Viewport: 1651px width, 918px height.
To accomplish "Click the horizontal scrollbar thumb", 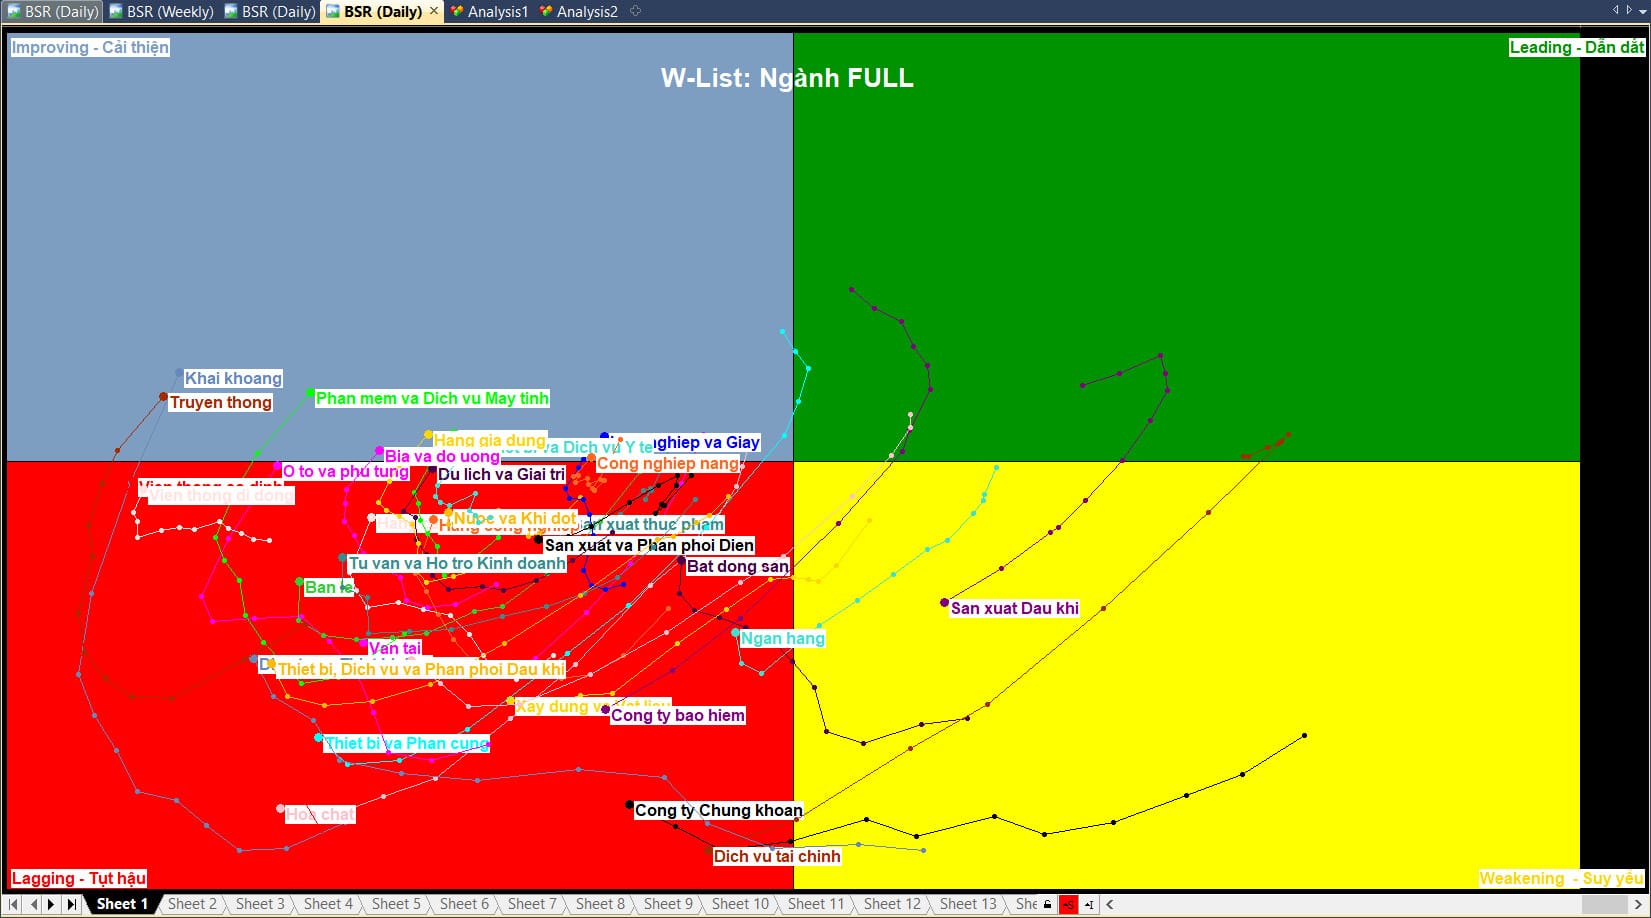I will (x=1605, y=904).
